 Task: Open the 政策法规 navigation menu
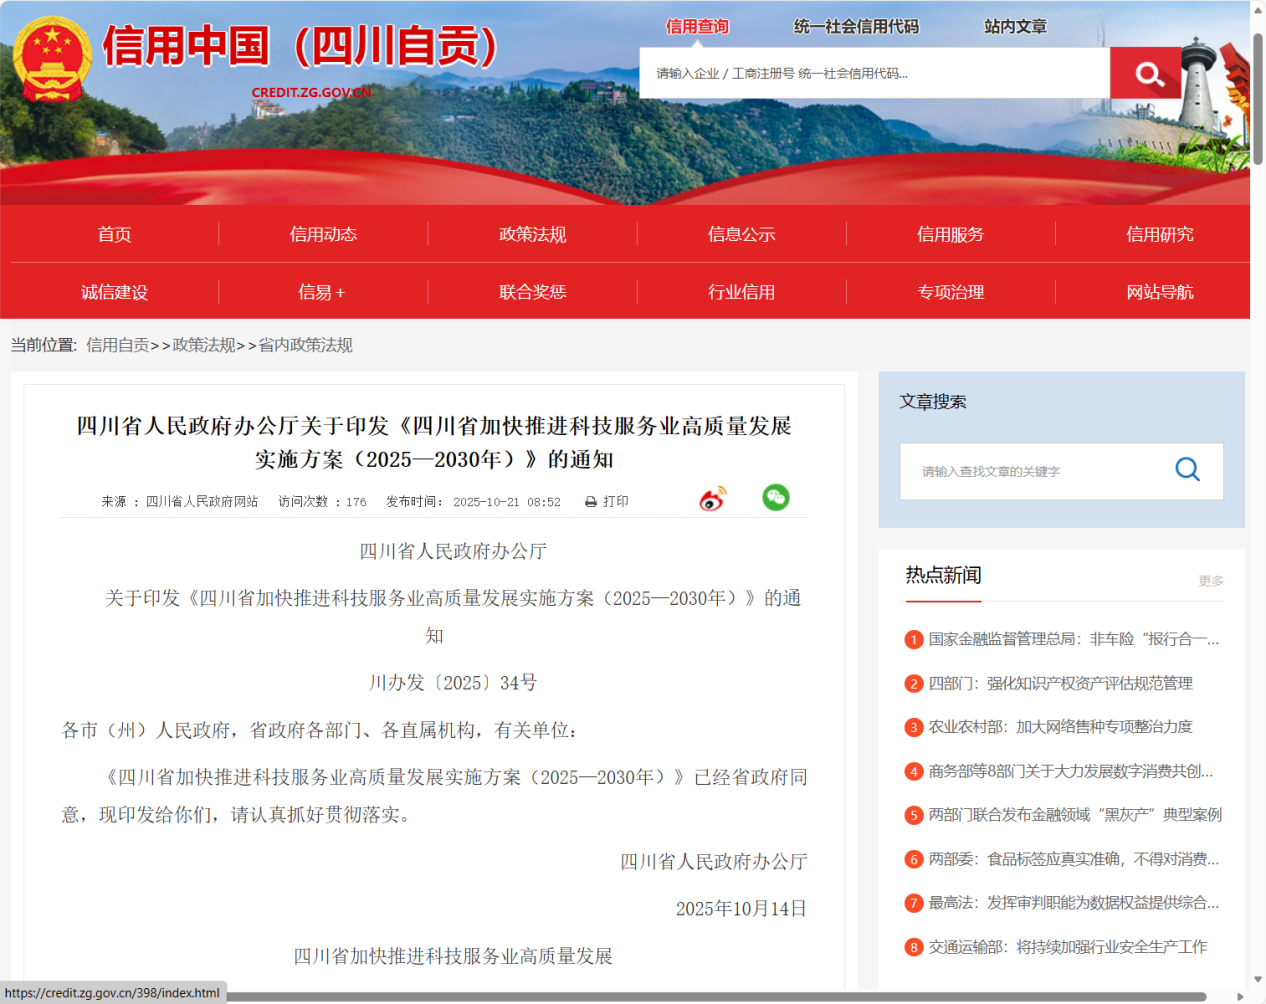(x=532, y=234)
